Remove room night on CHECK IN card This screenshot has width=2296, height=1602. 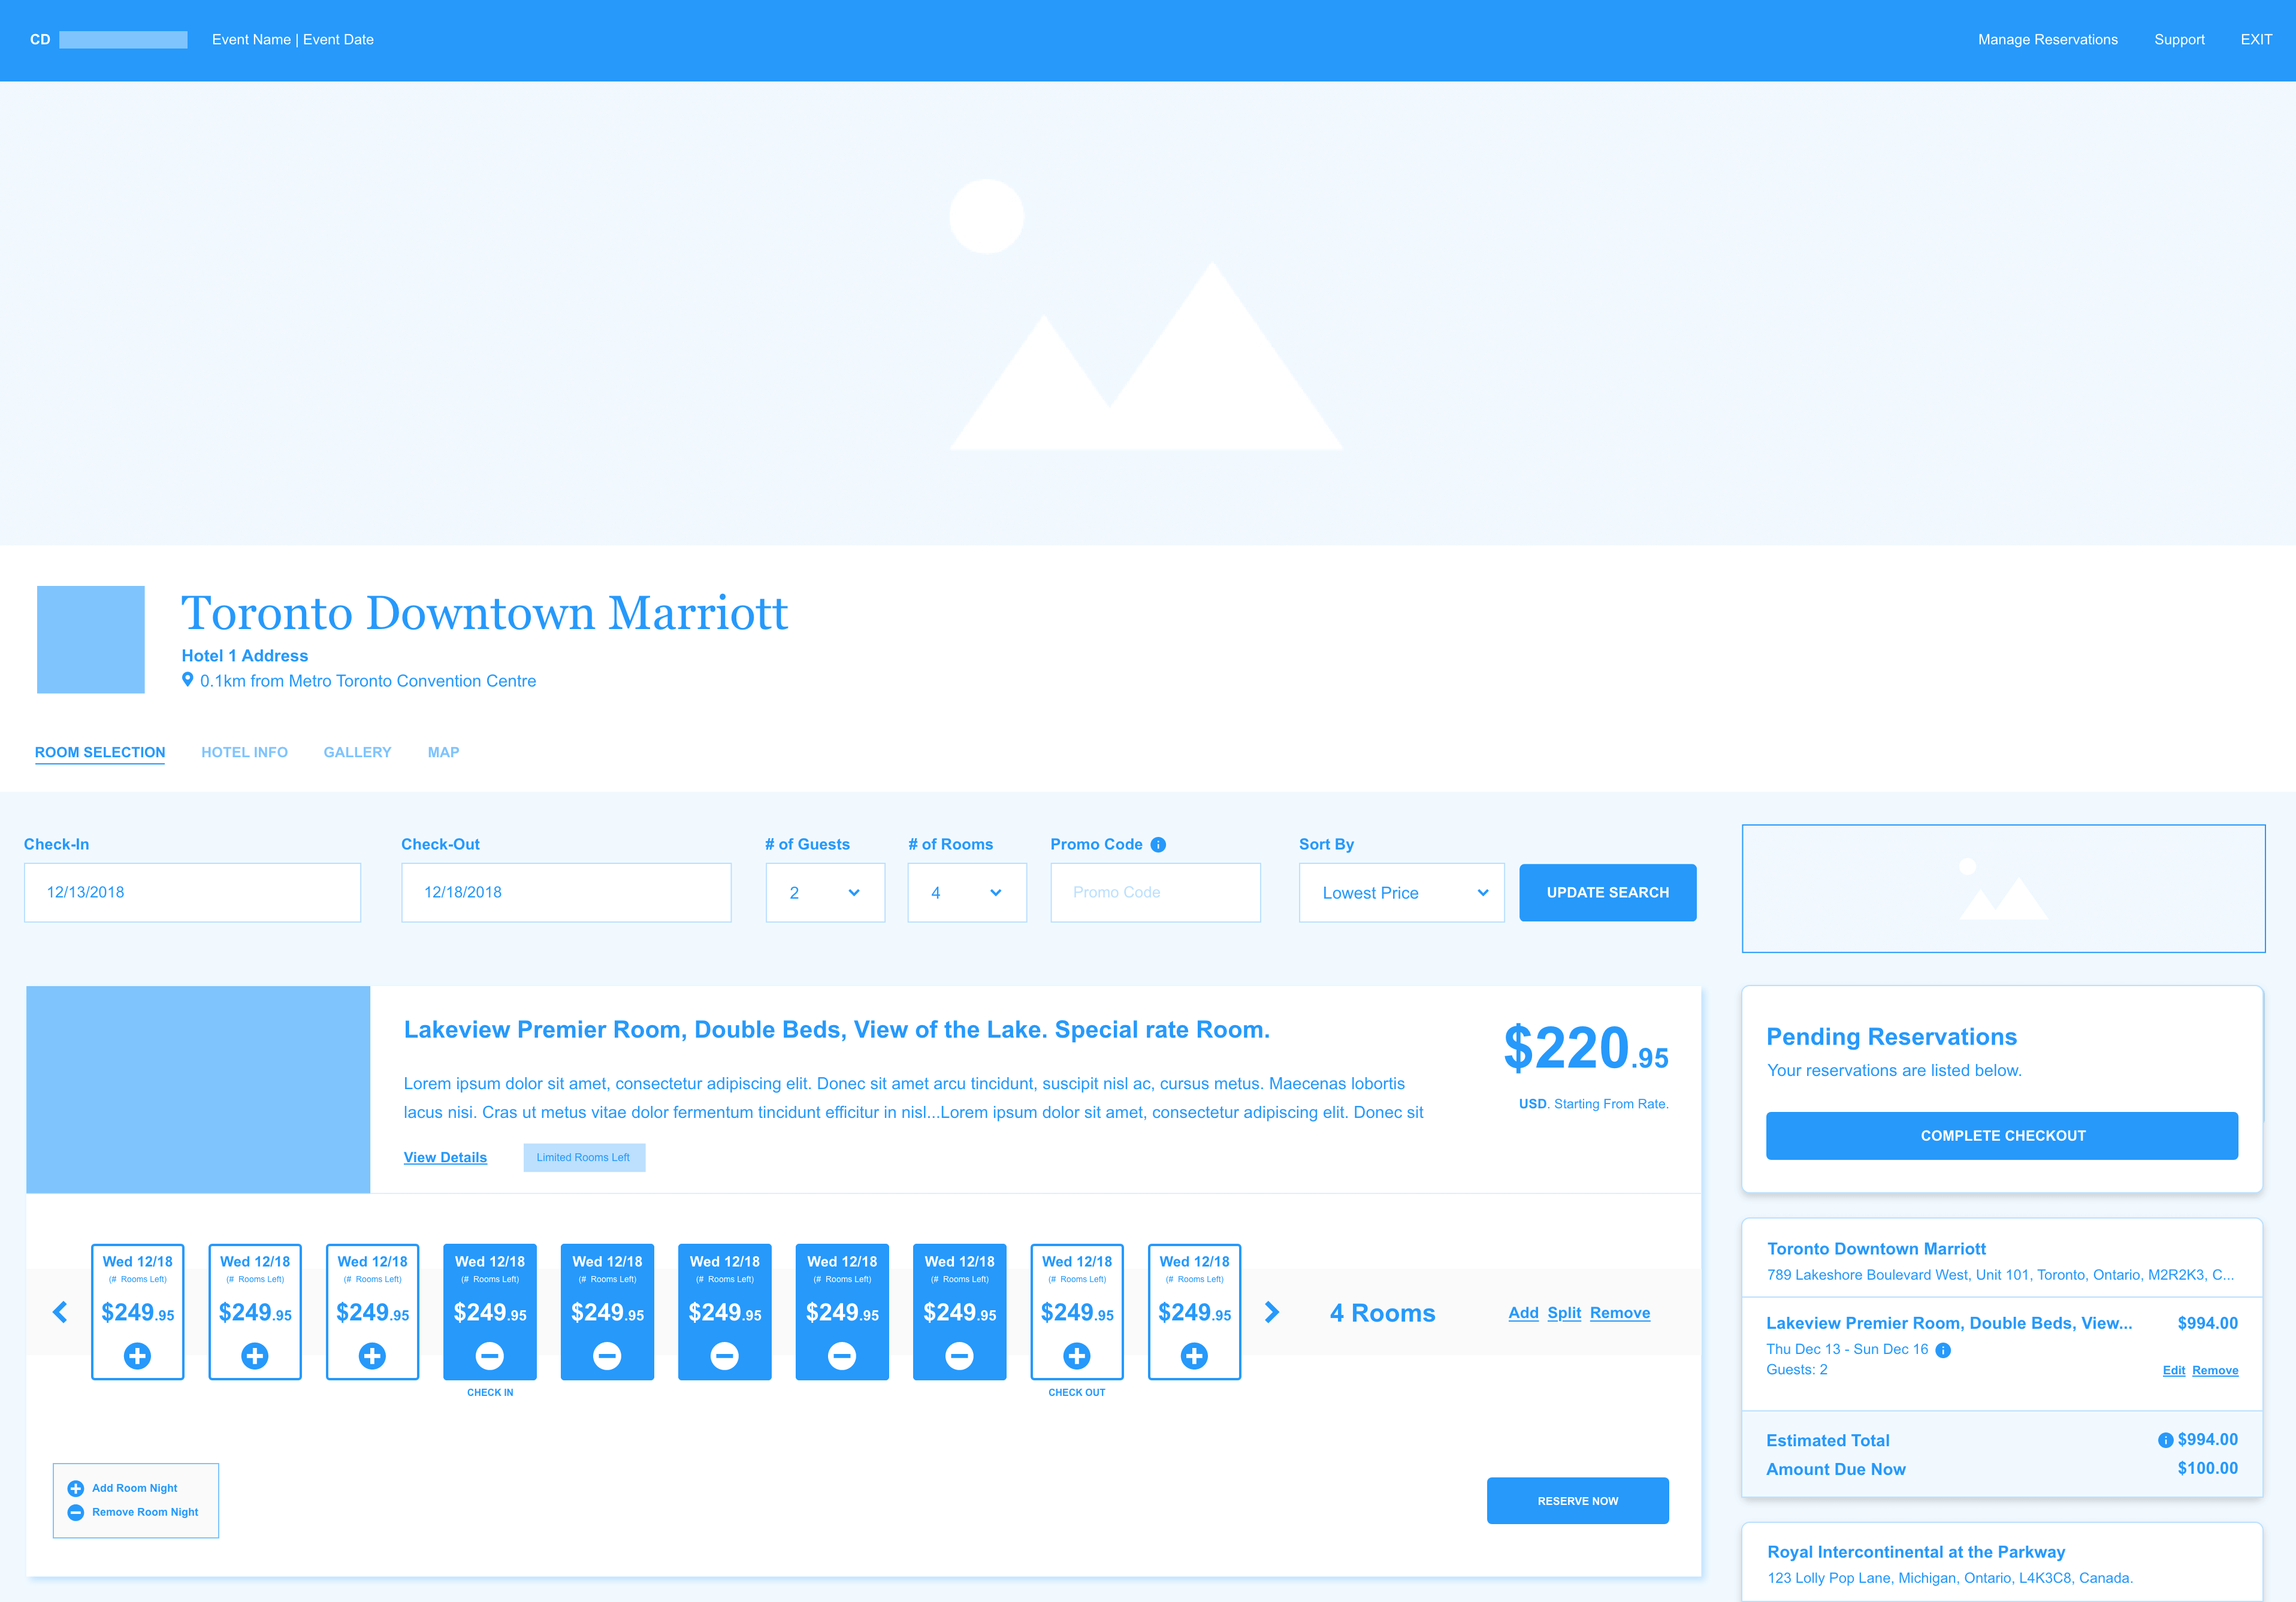coord(490,1356)
